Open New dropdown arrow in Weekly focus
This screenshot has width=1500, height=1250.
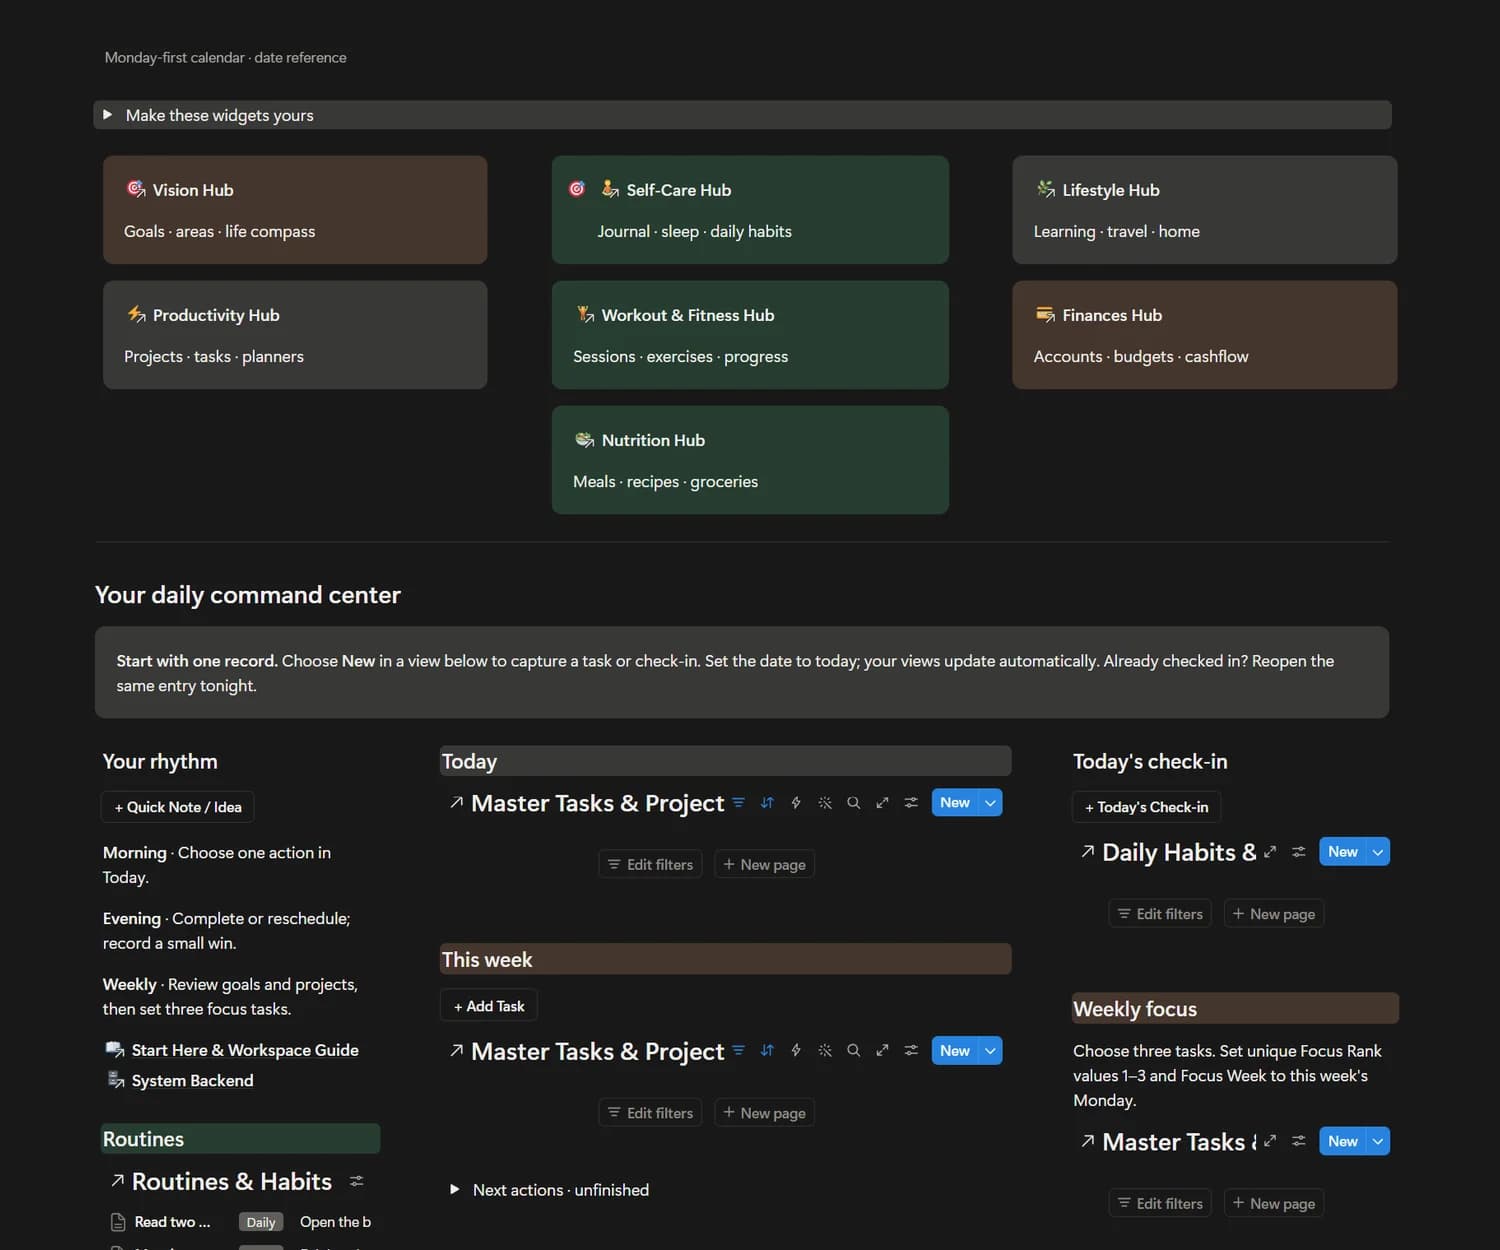coord(1378,1141)
